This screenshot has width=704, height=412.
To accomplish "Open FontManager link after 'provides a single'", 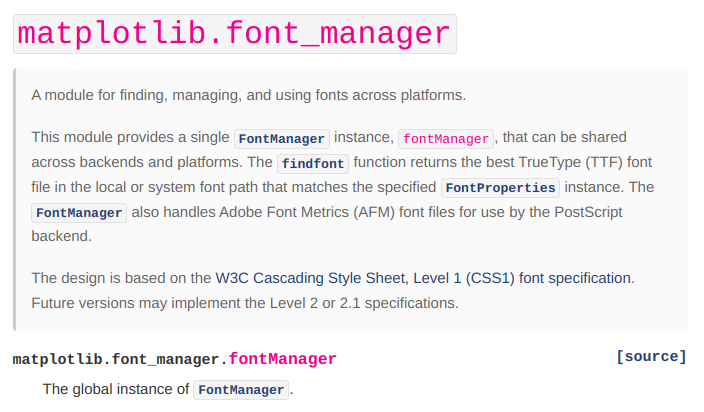I will (281, 138).
